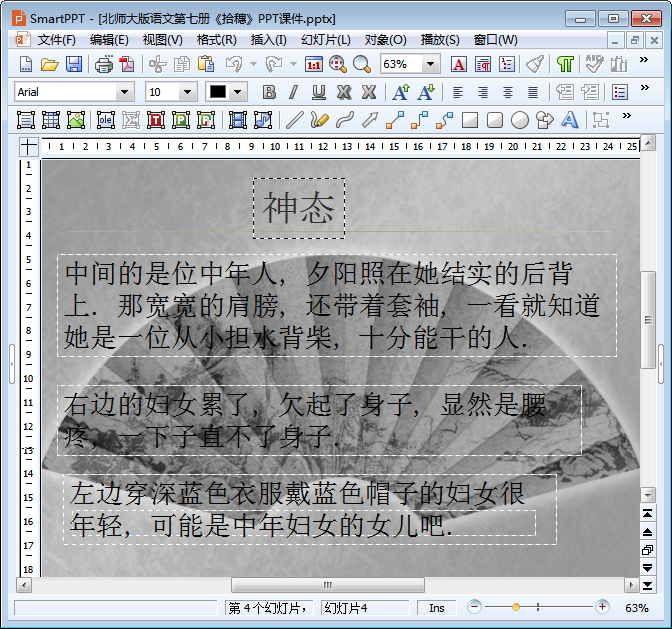Click the Print icon

[x=104, y=64]
